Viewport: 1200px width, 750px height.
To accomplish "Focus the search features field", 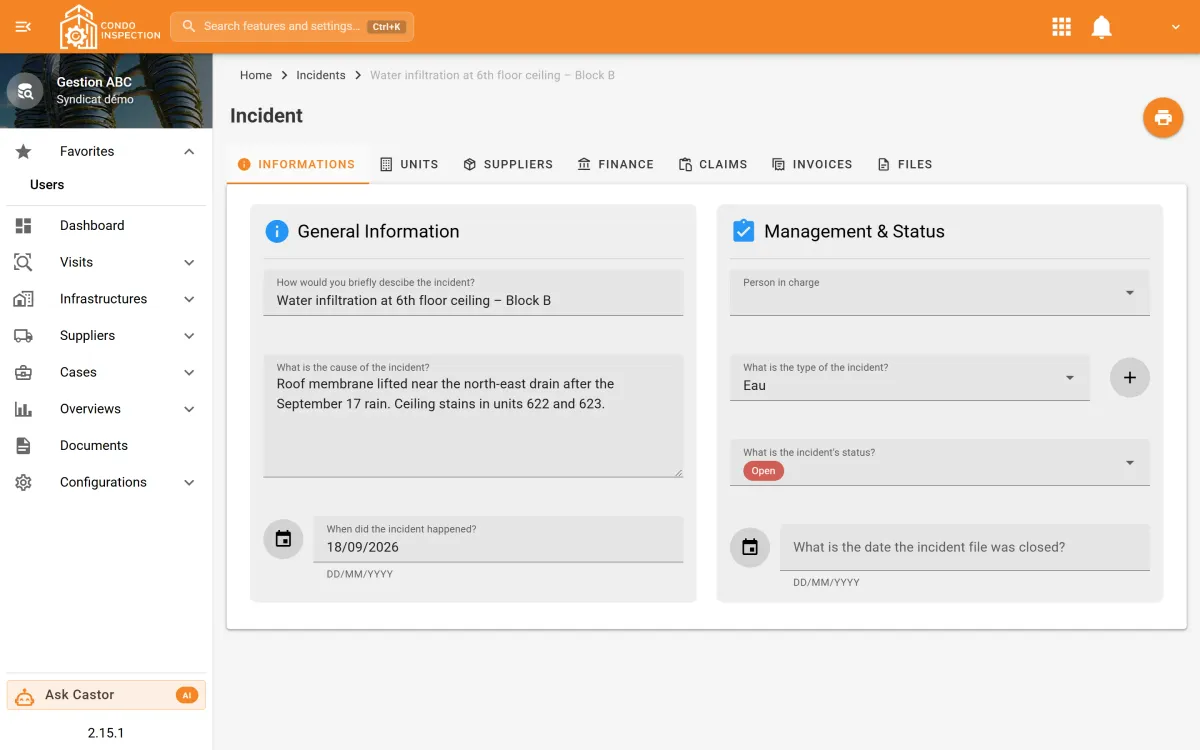I will pos(292,27).
